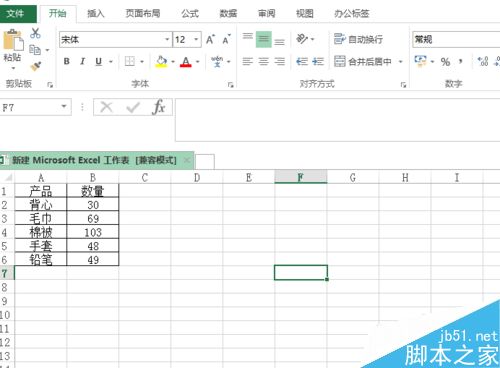The width and height of the screenshot is (500, 368).
Task: Increase font size with large A
Action: coord(210,40)
